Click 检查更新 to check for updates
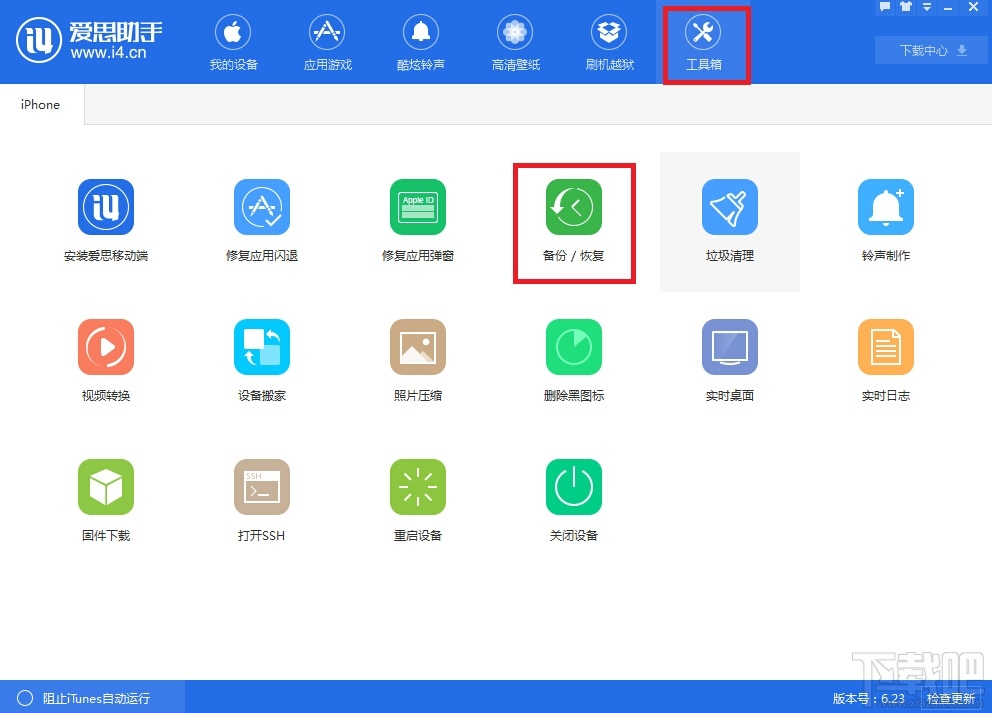992x713 pixels. (x=950, y=698)
